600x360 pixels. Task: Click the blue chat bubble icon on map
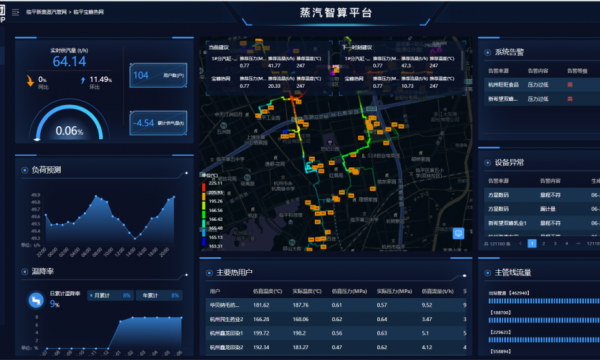coord(458,233)
